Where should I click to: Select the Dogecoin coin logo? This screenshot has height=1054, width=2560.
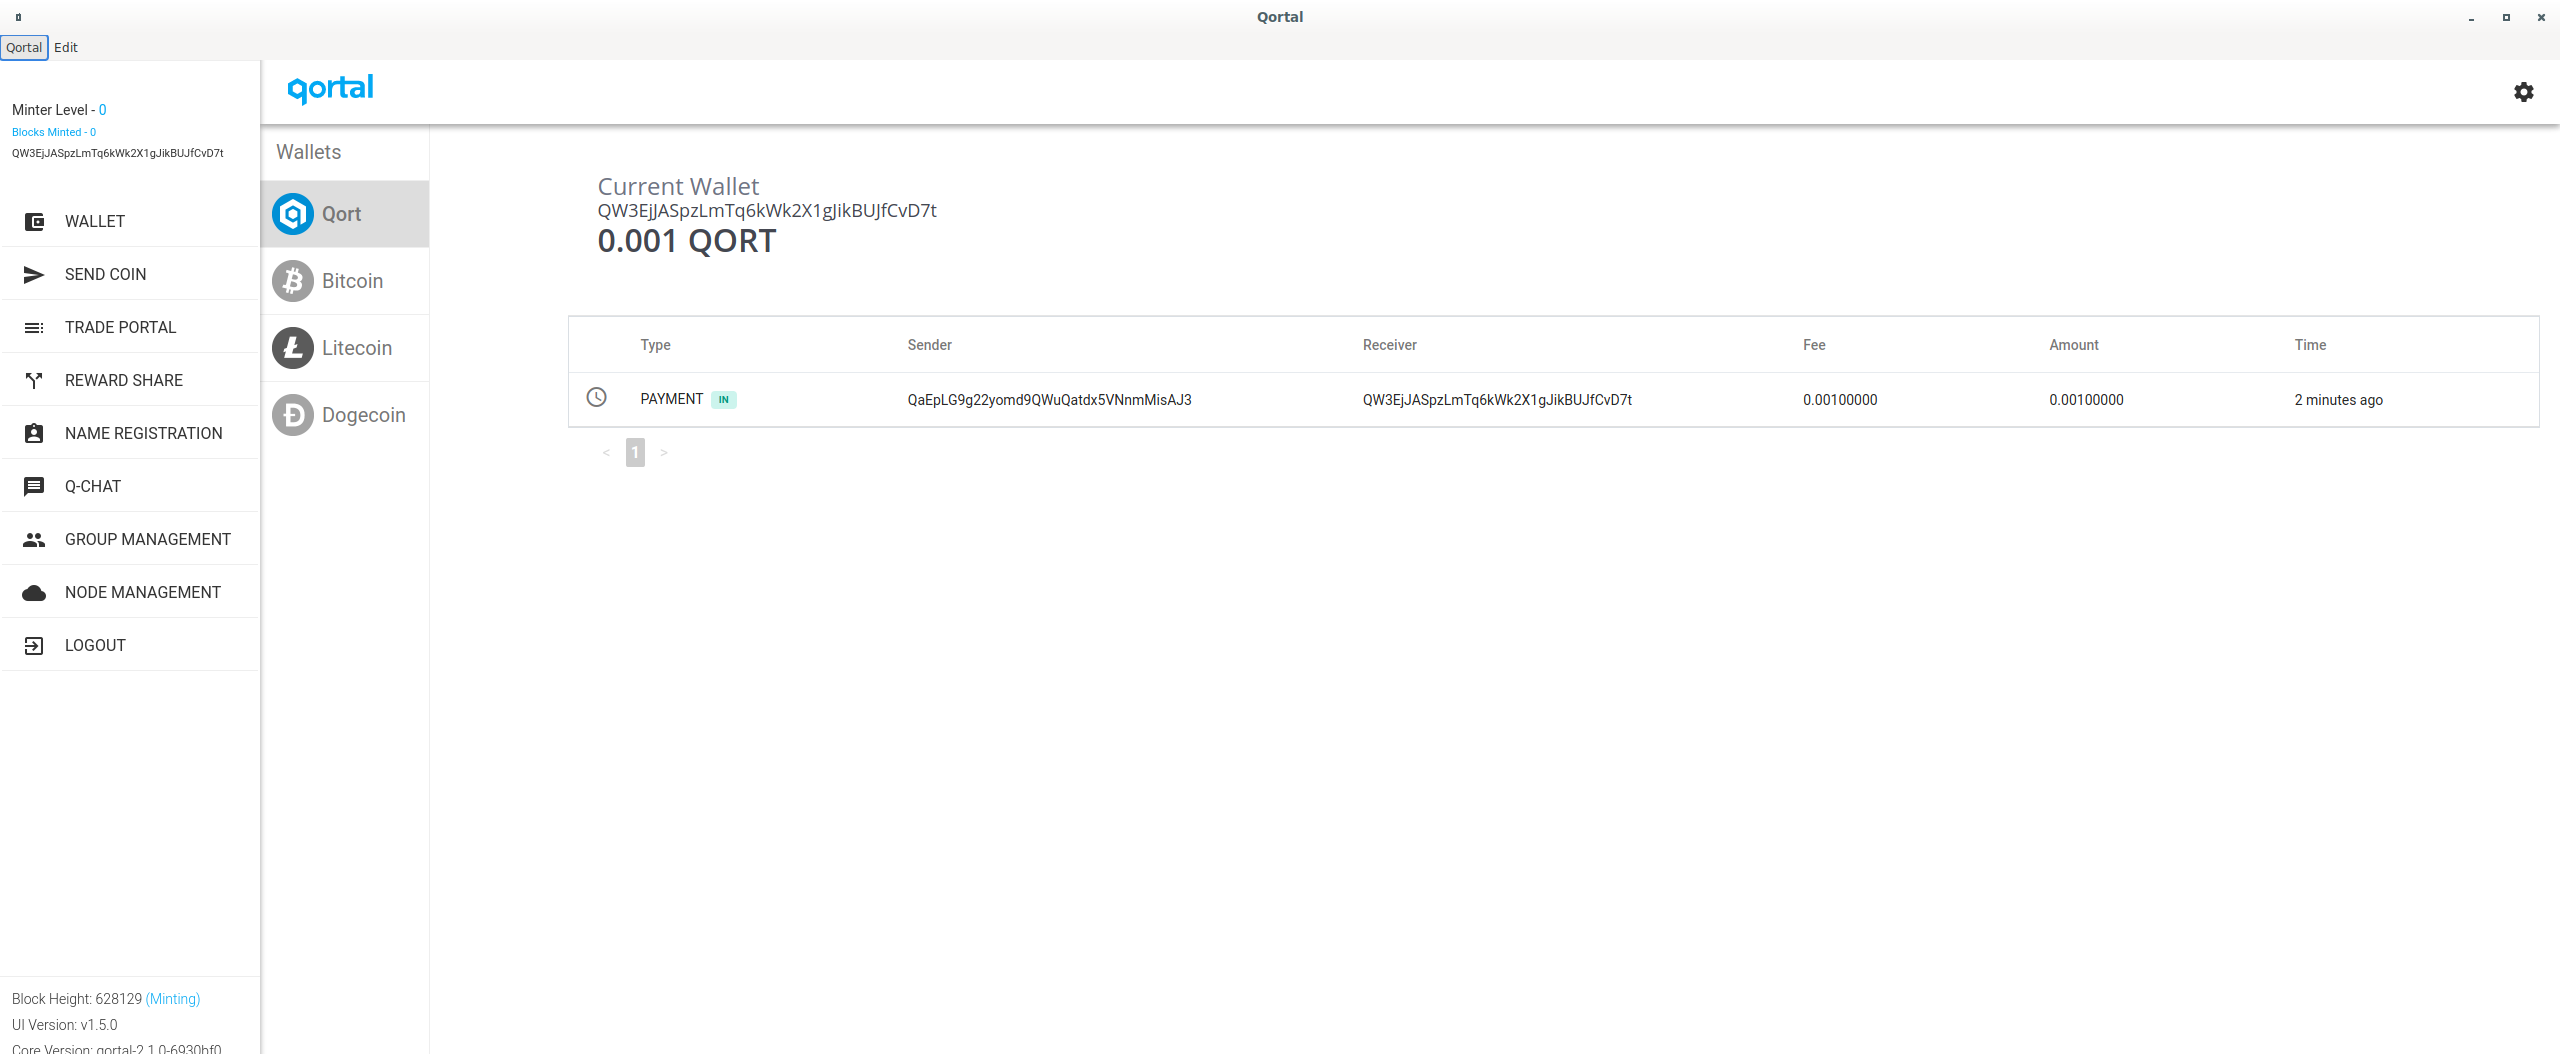point(293,415)
